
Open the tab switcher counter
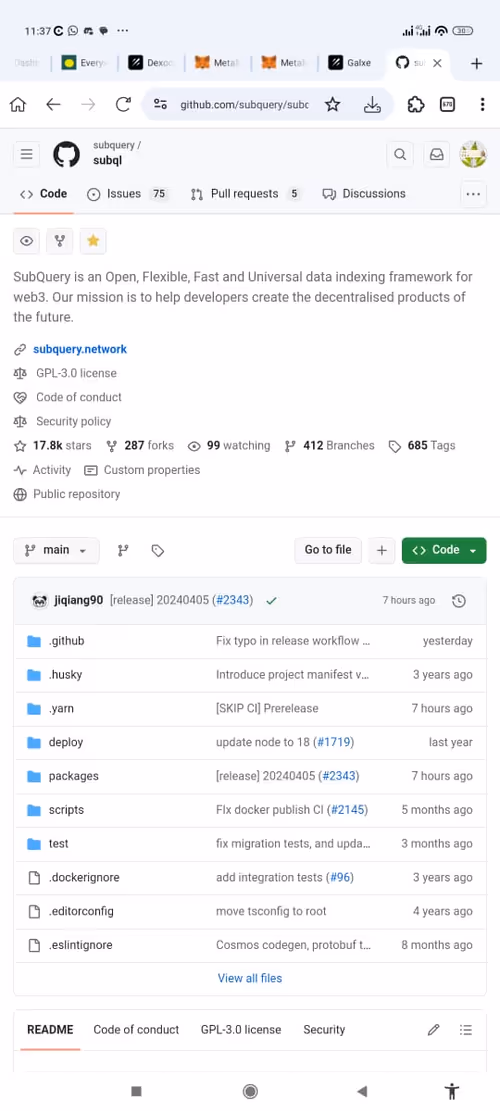coord(447,105)
